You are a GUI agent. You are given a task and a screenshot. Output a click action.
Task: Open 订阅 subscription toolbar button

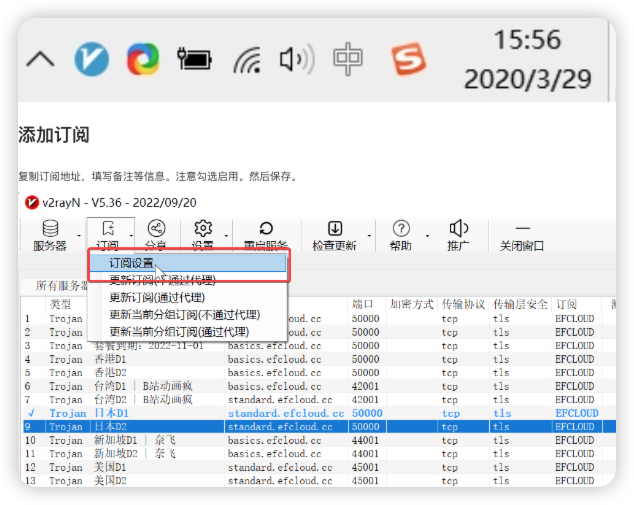pyautogui.click(x=108, y=235)
